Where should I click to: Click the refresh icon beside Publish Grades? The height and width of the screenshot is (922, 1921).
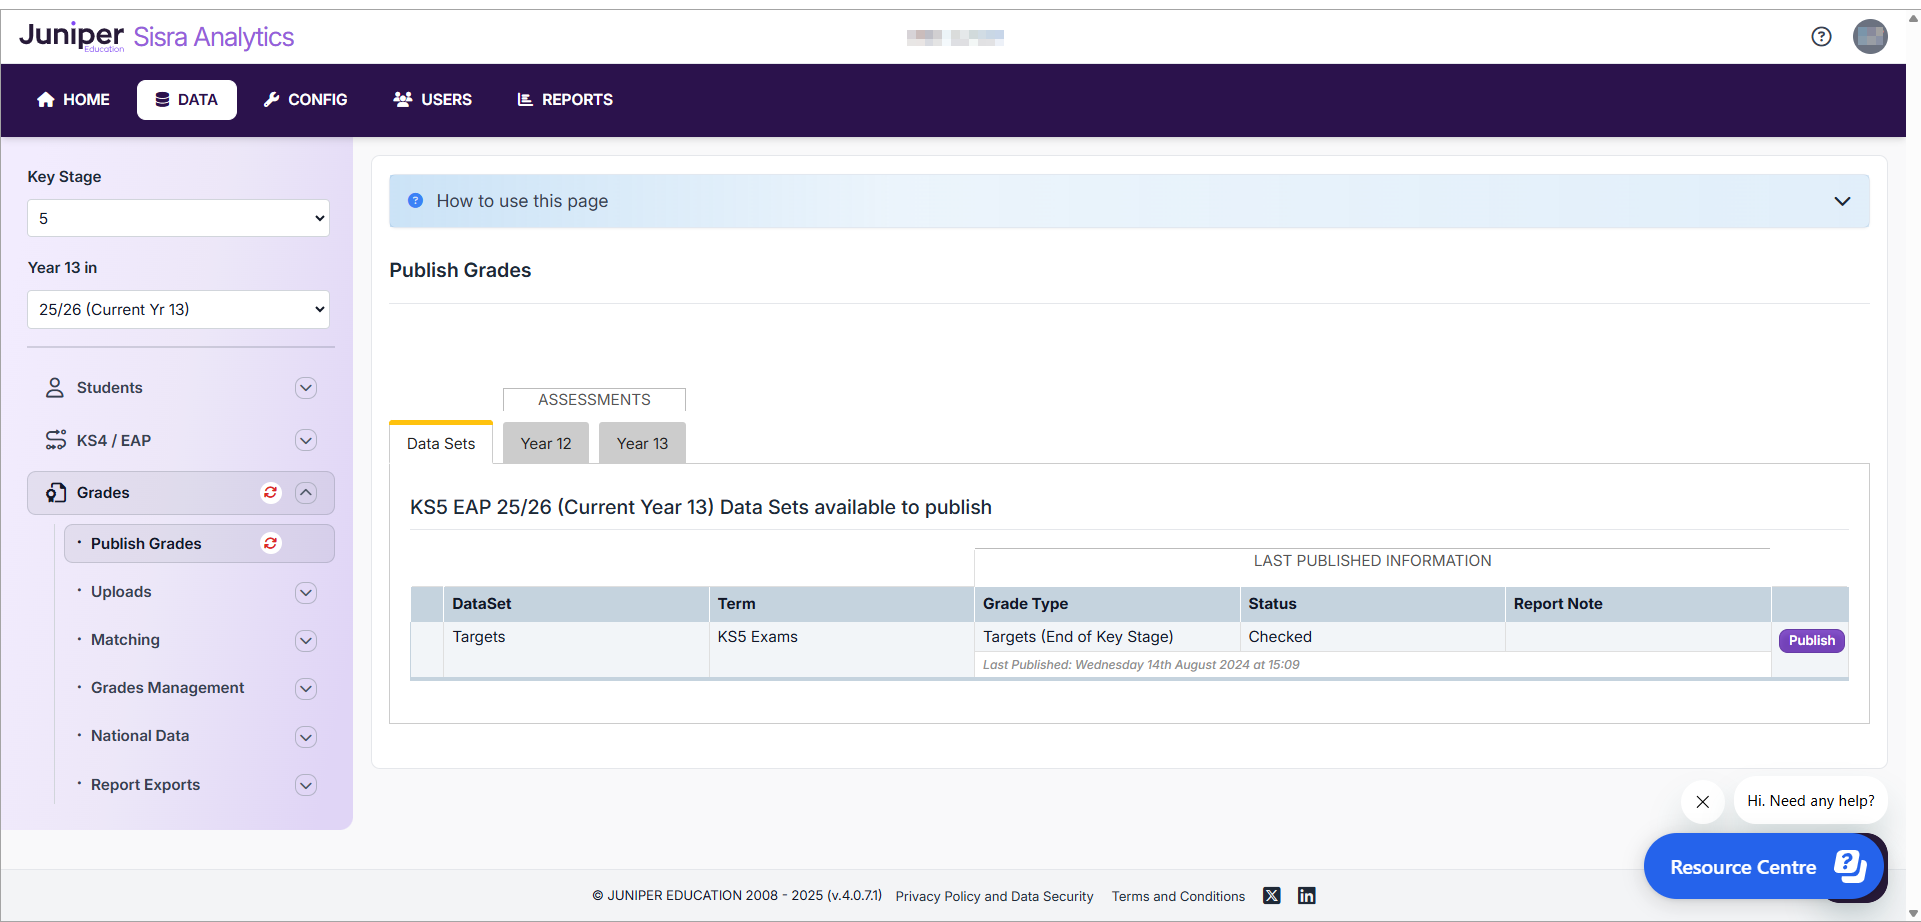point(270,543)
